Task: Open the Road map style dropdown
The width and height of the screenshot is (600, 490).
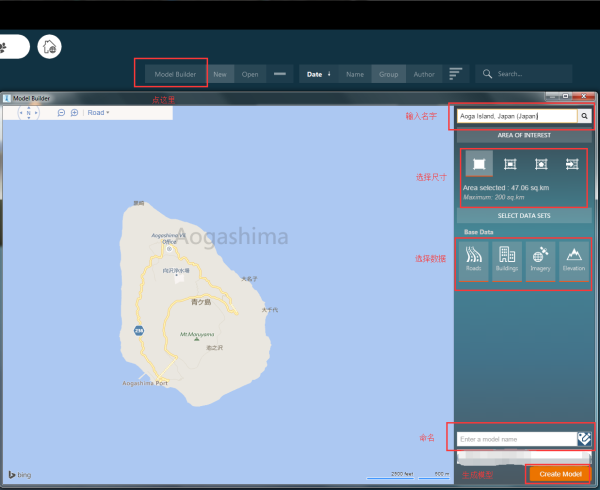Action: point(98,112)
